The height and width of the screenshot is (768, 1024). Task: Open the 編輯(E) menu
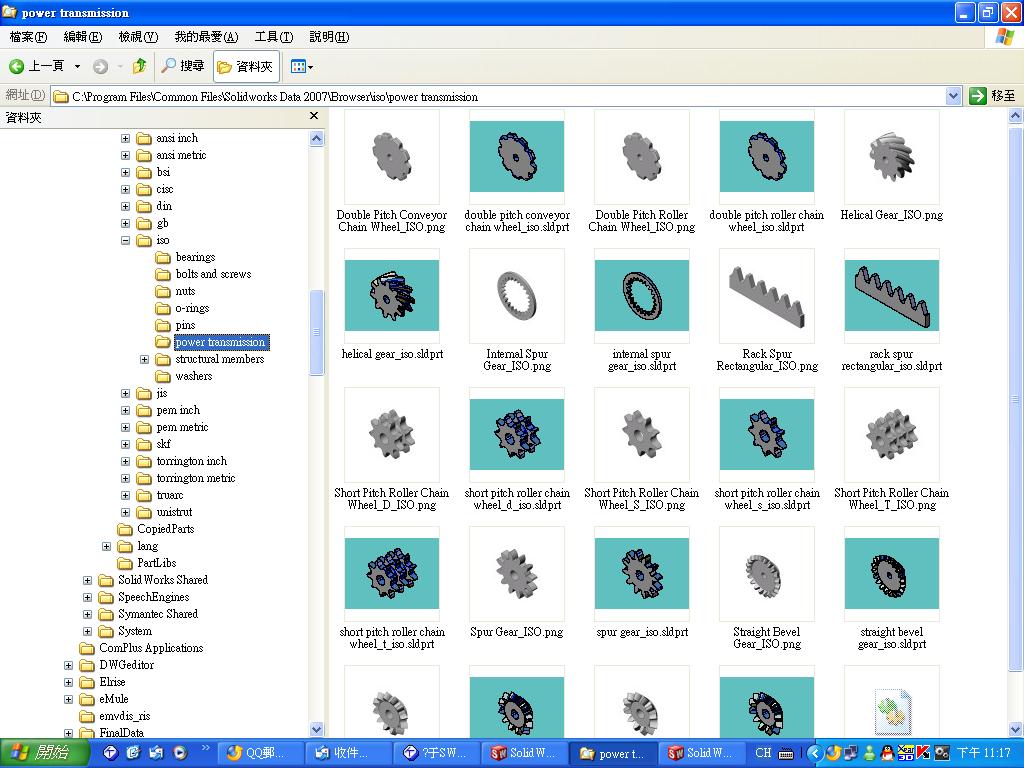click(82, 37)
